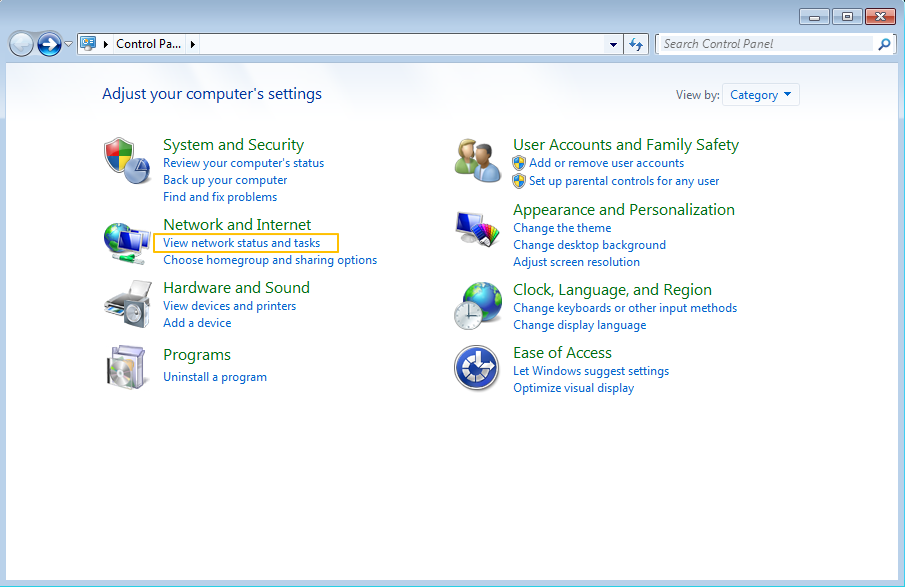905x587 pixels.
Task: Open the Network and Internet globe icon
Action: point(126,242)
